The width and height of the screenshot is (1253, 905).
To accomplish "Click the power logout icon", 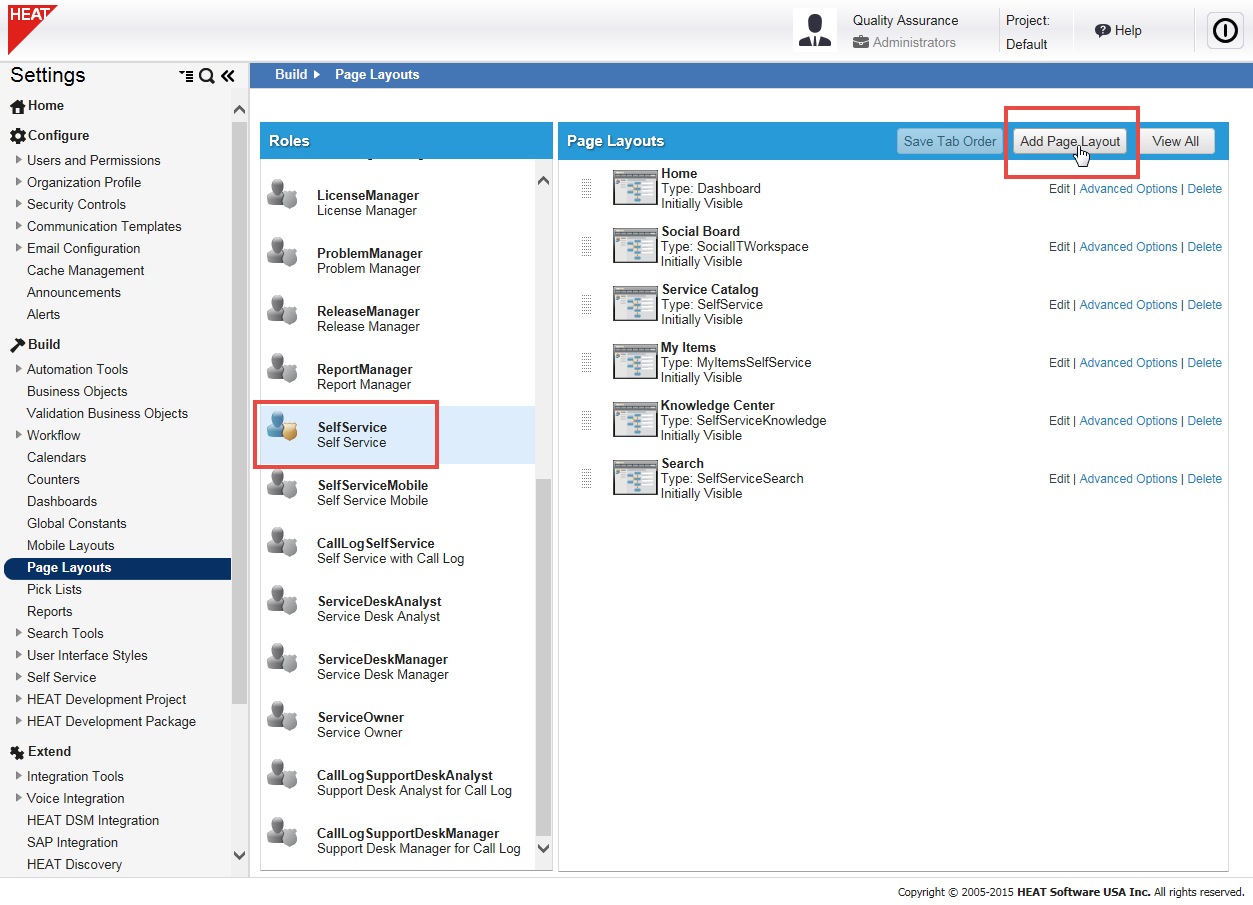I will (1224, 31).
